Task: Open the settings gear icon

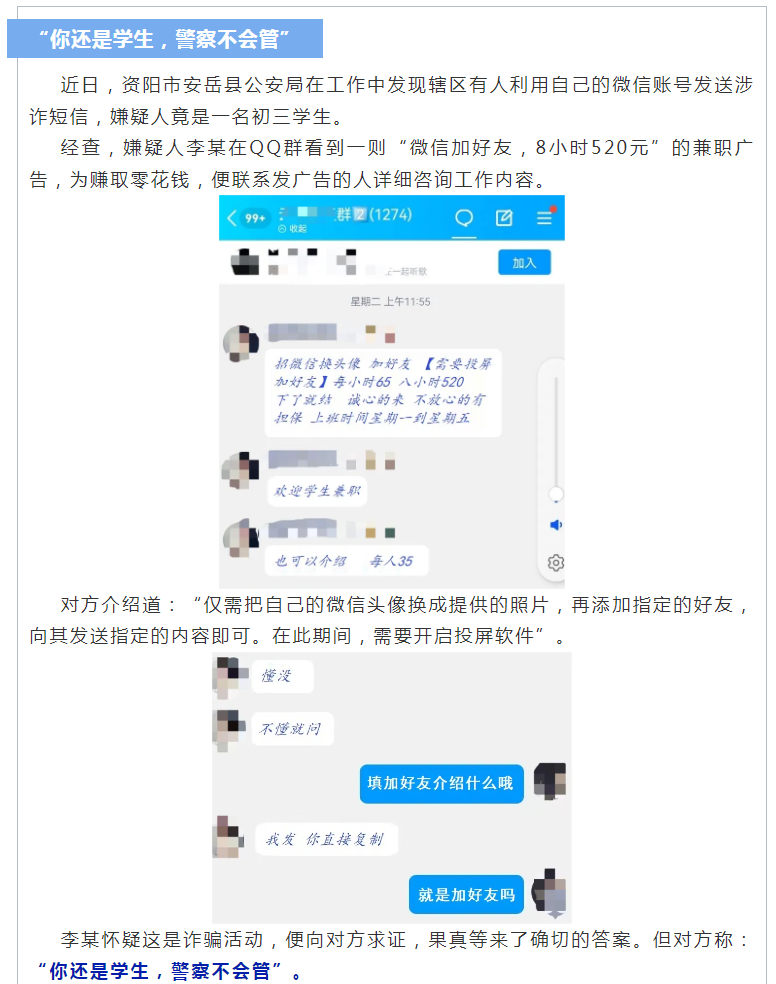Action: coord(556,562)
